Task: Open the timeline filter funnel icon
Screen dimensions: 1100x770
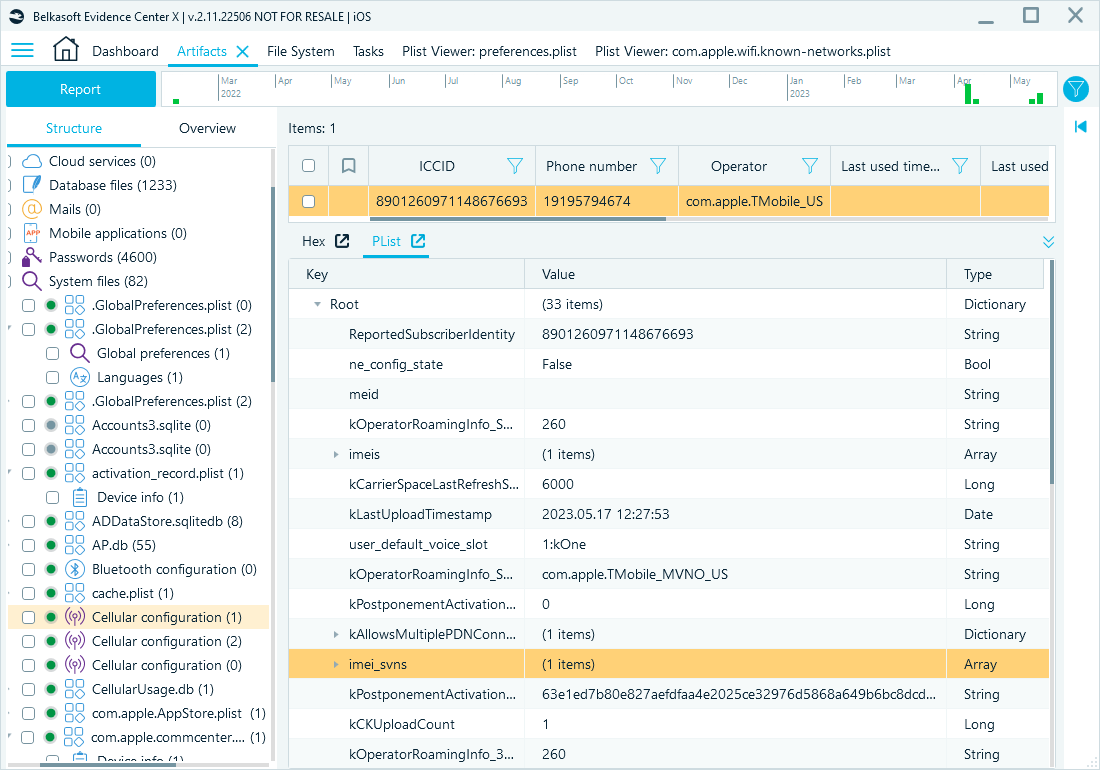Action: click(x=1075, y=89)
